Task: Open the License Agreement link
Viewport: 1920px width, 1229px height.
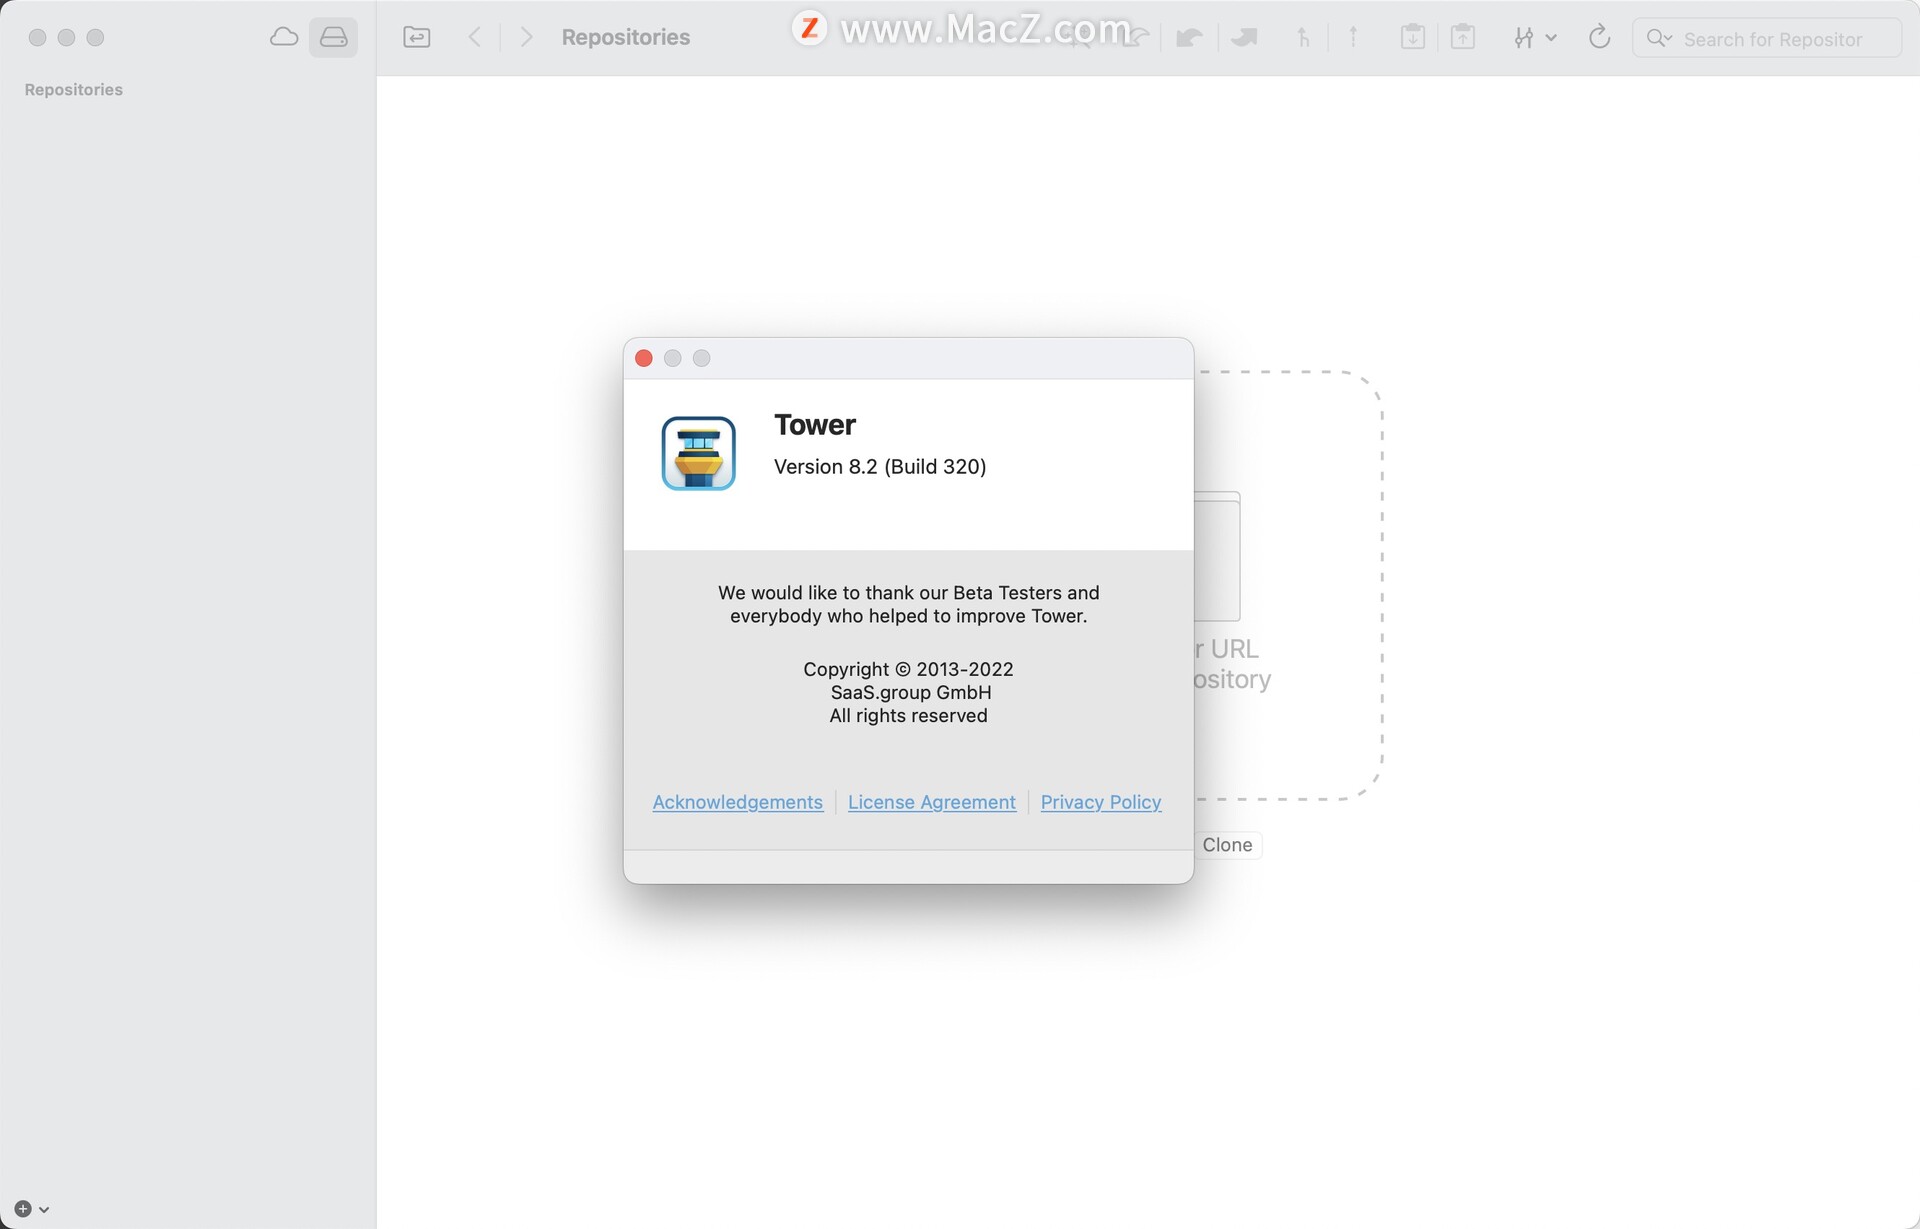Action: [x=932, y=802]
